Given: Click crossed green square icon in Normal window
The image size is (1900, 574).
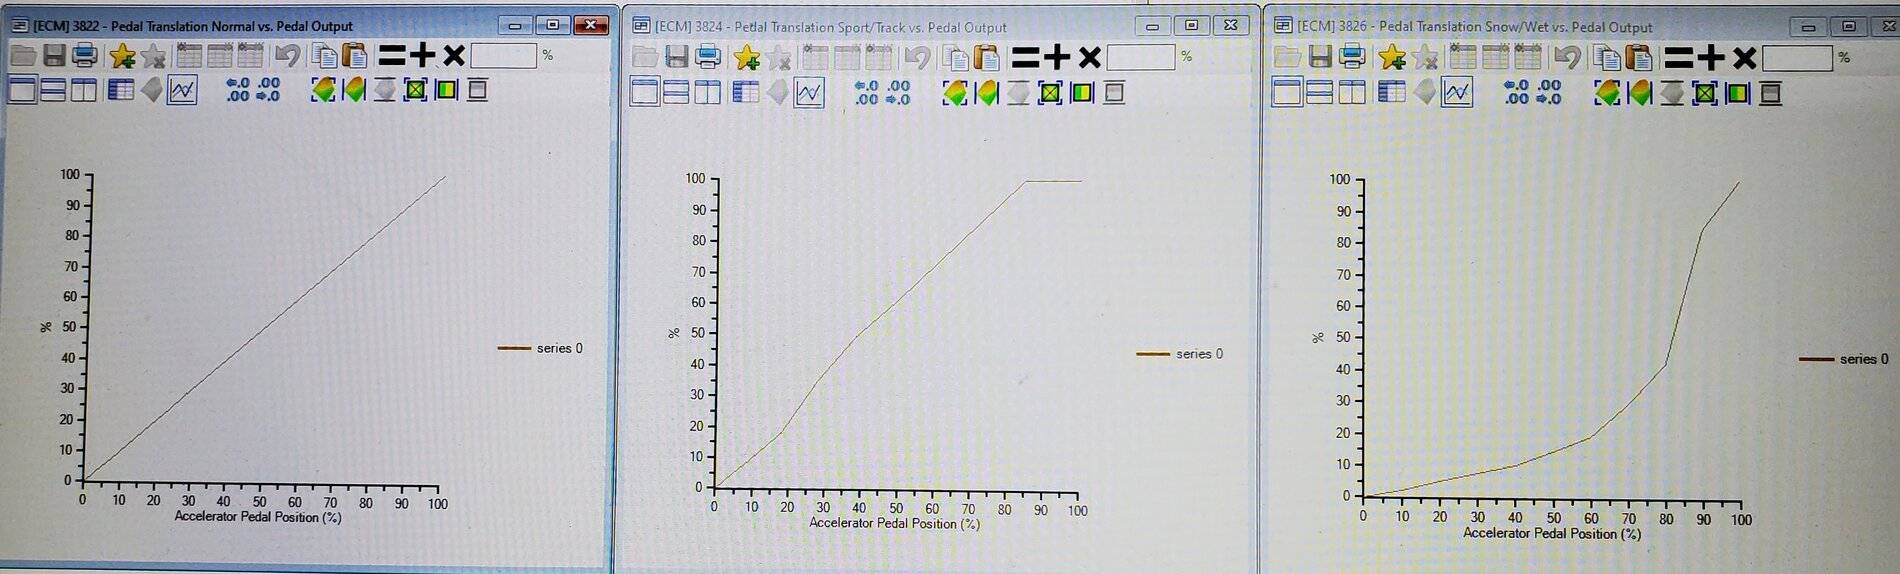Looking at the screenshot, I should click(x=416, y=91).
